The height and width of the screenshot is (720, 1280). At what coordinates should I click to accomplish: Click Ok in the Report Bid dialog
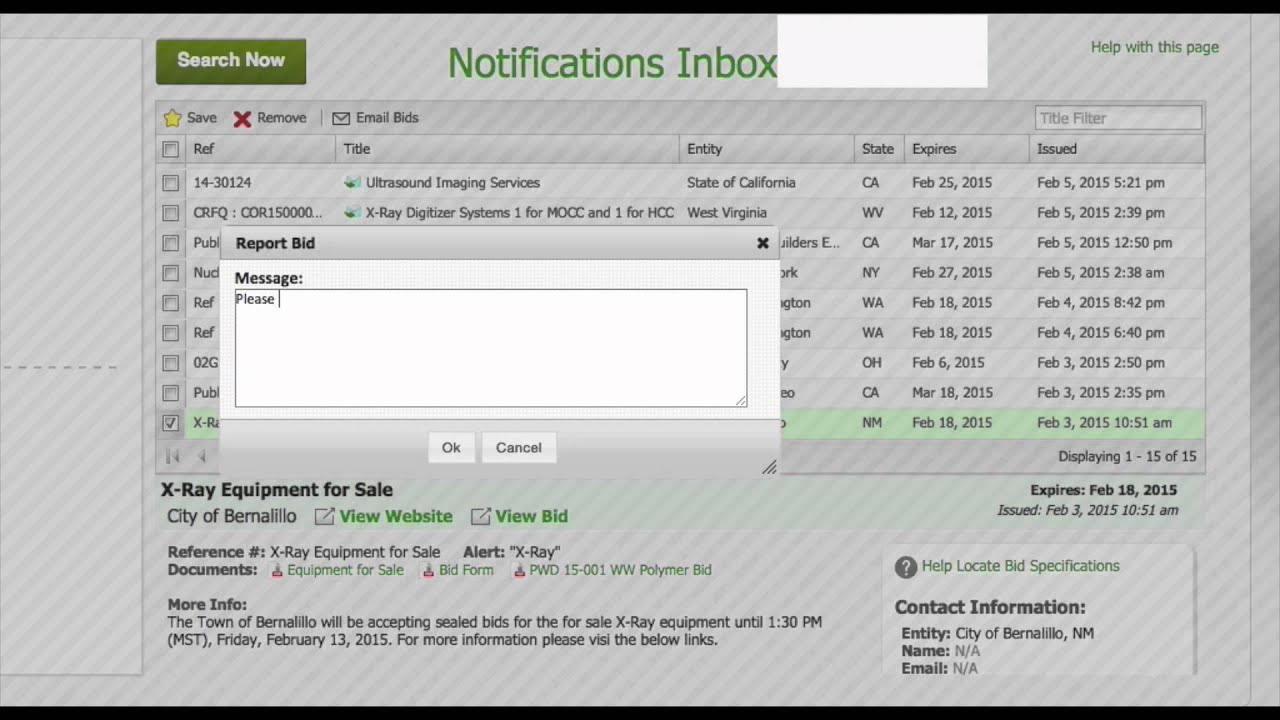pos(451,448)
